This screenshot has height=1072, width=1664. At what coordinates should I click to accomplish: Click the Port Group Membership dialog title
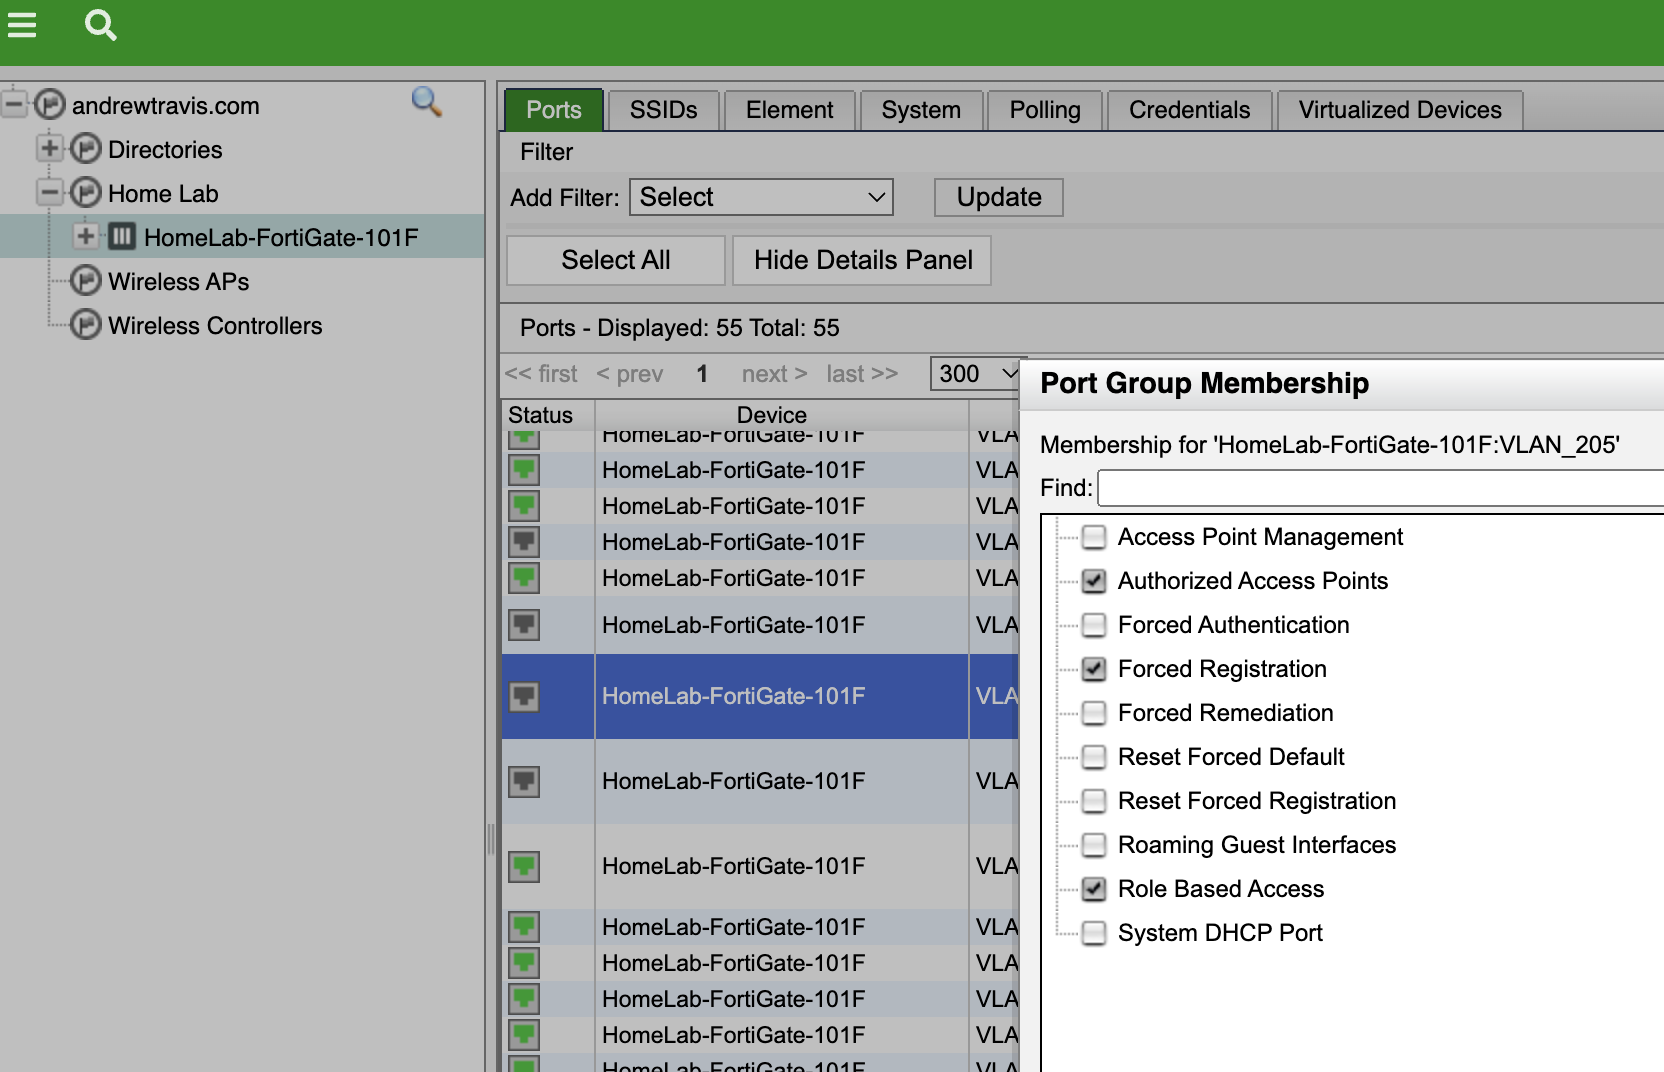[x=1204, y=383]
